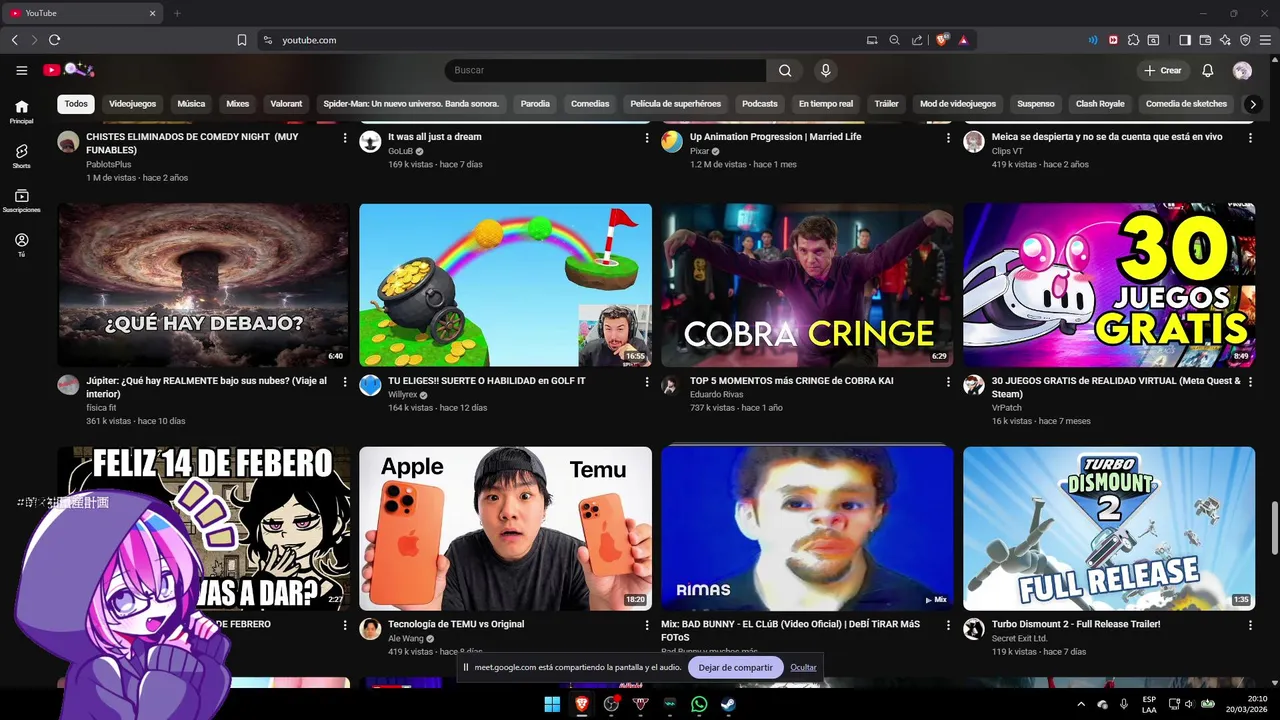Show hidden system tray icons
1280x720 pixels.
(x=1081, y=704)
